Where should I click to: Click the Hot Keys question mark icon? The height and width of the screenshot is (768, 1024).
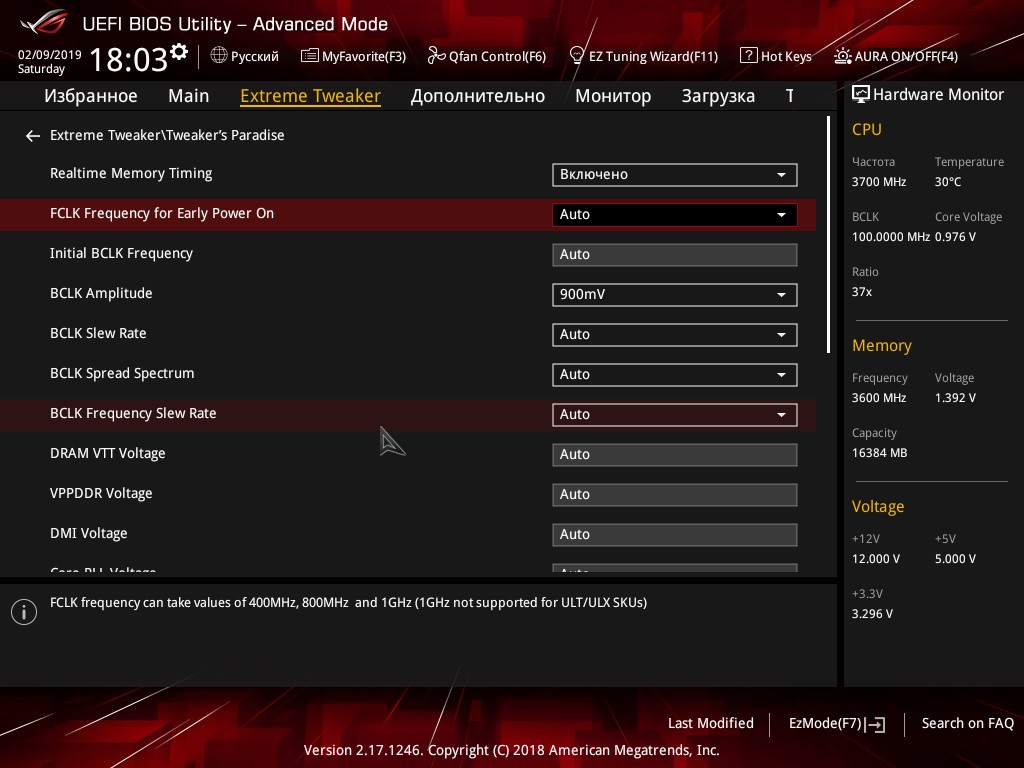pos(748,56)
